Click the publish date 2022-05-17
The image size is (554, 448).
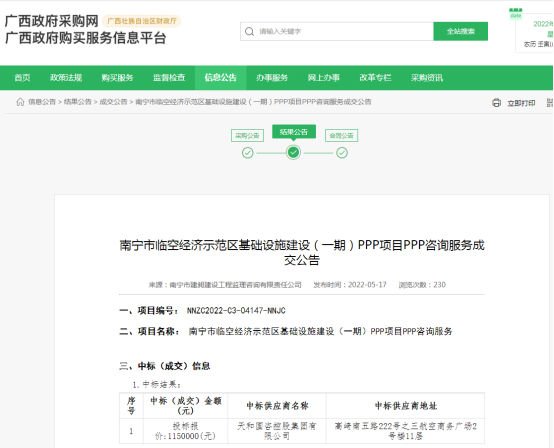click(x=367, y=285)
